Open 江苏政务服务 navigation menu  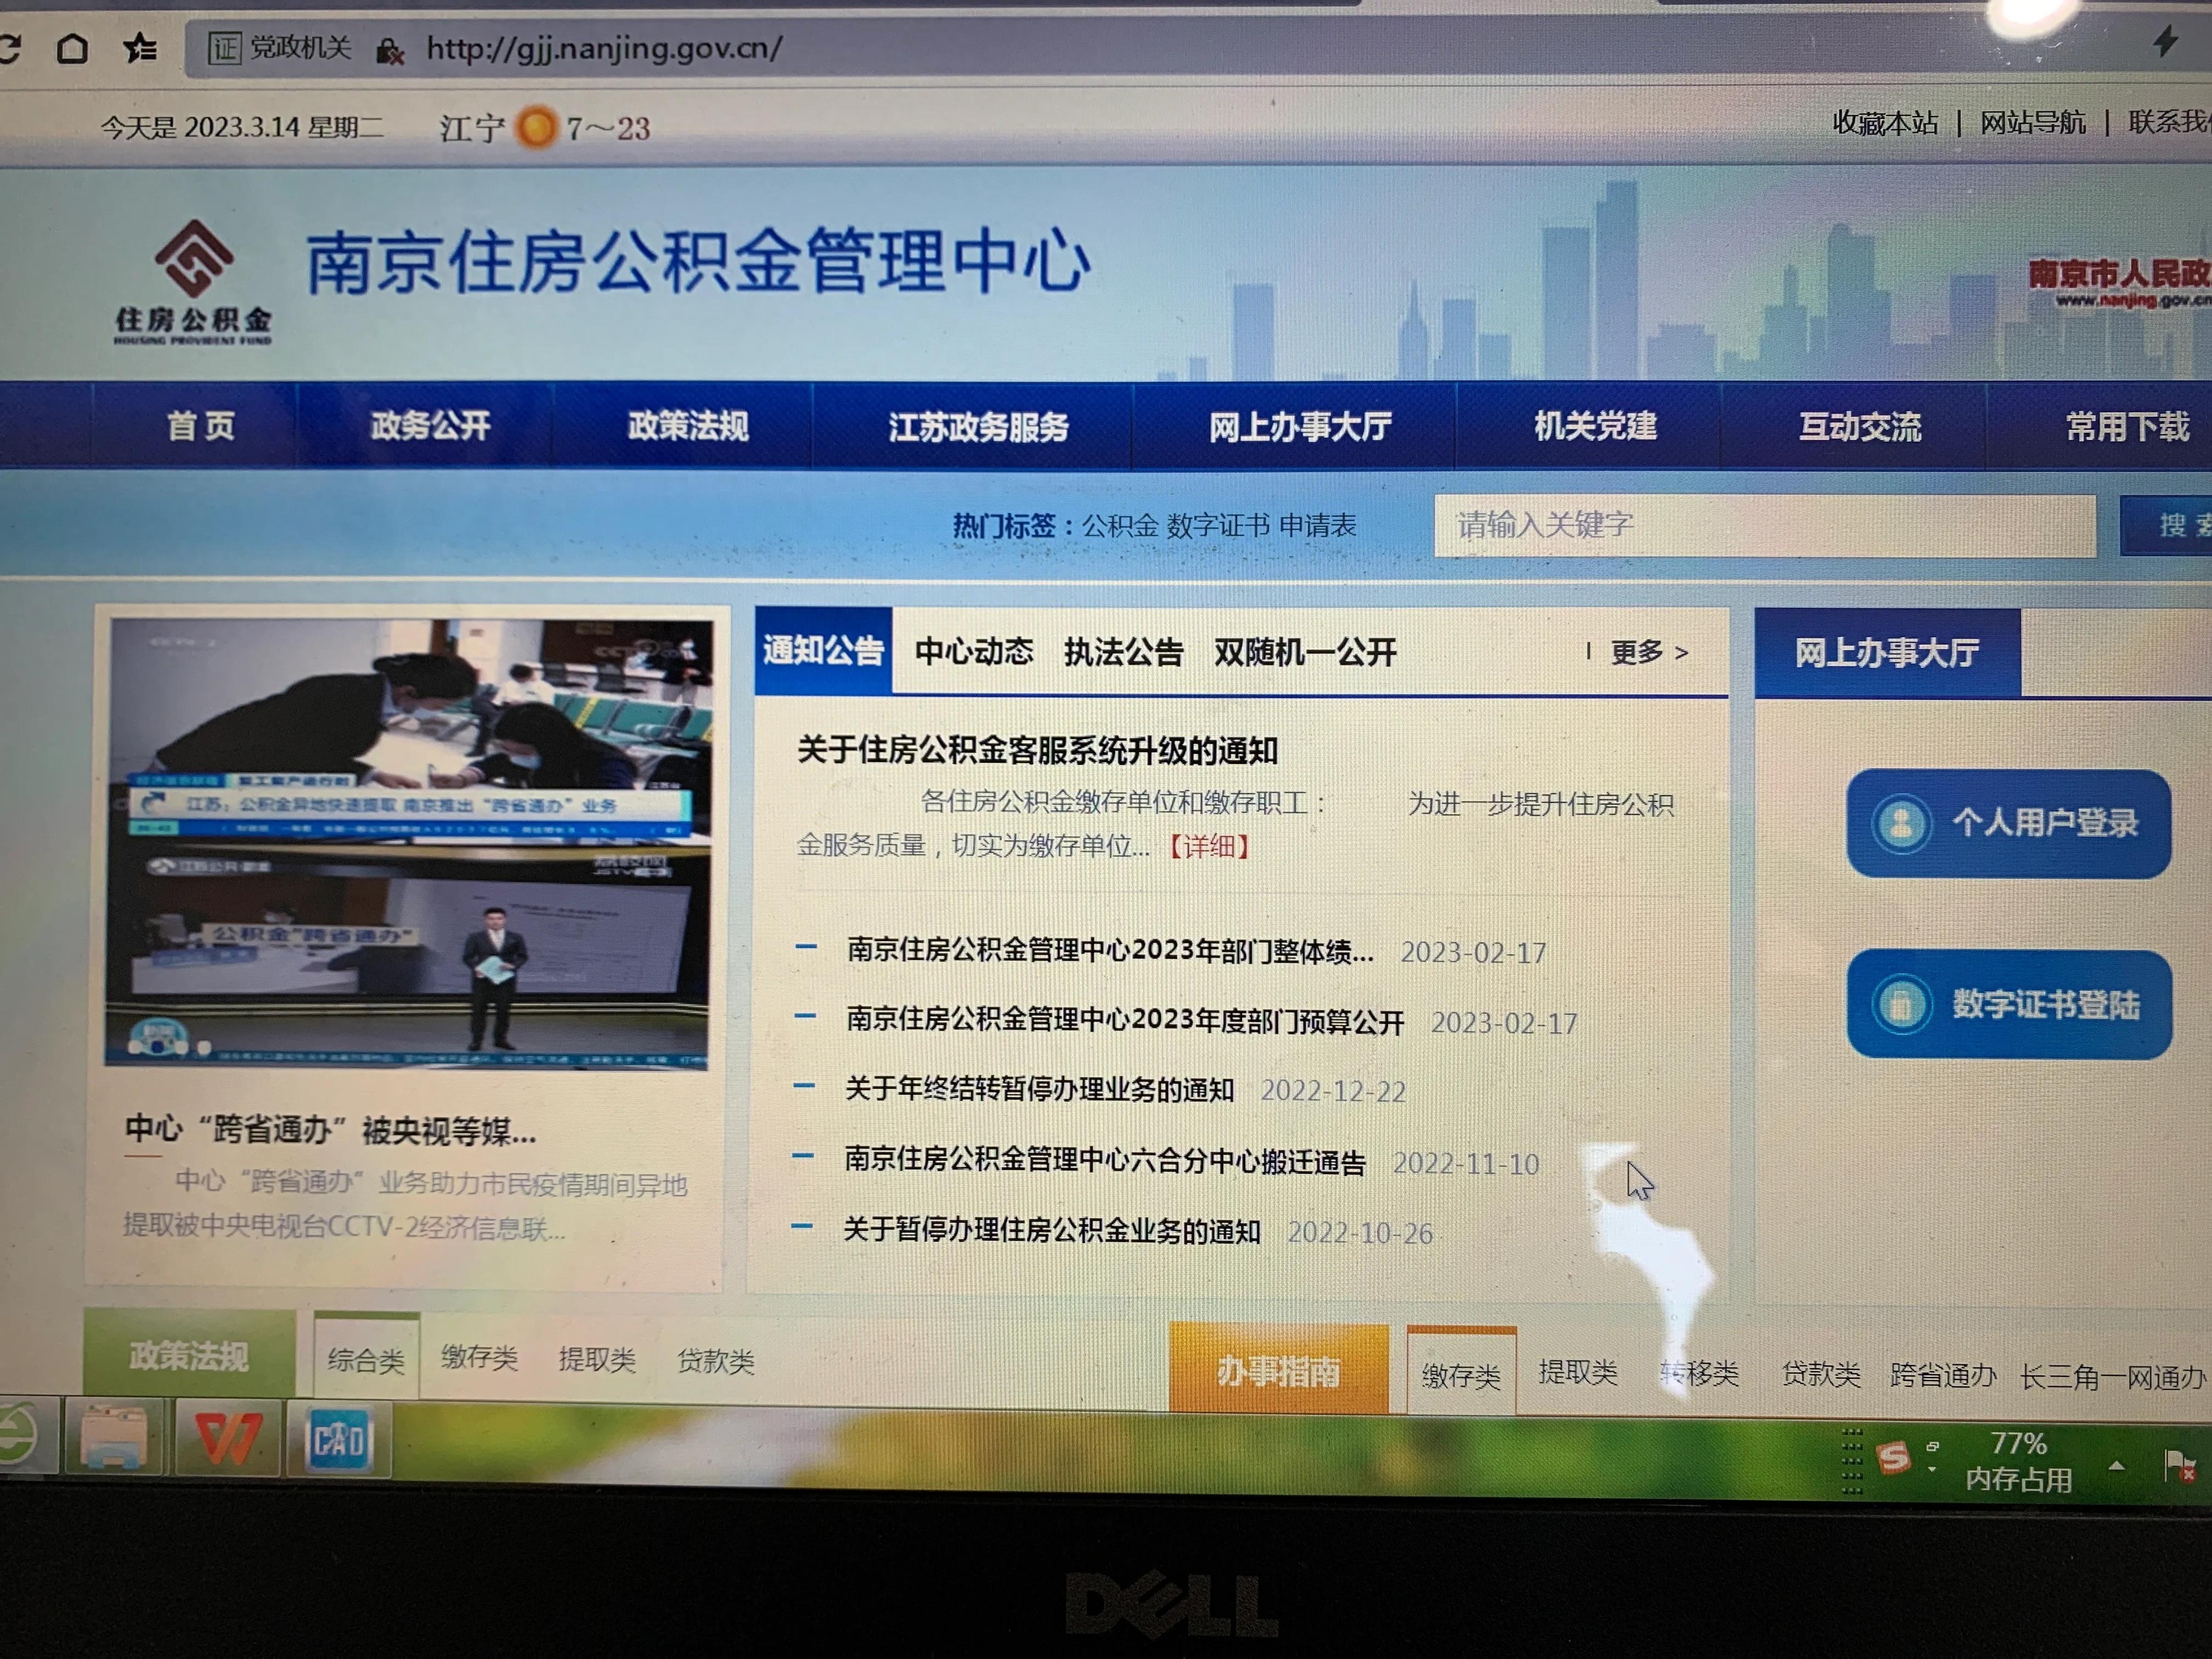click(x=978, y=427)
